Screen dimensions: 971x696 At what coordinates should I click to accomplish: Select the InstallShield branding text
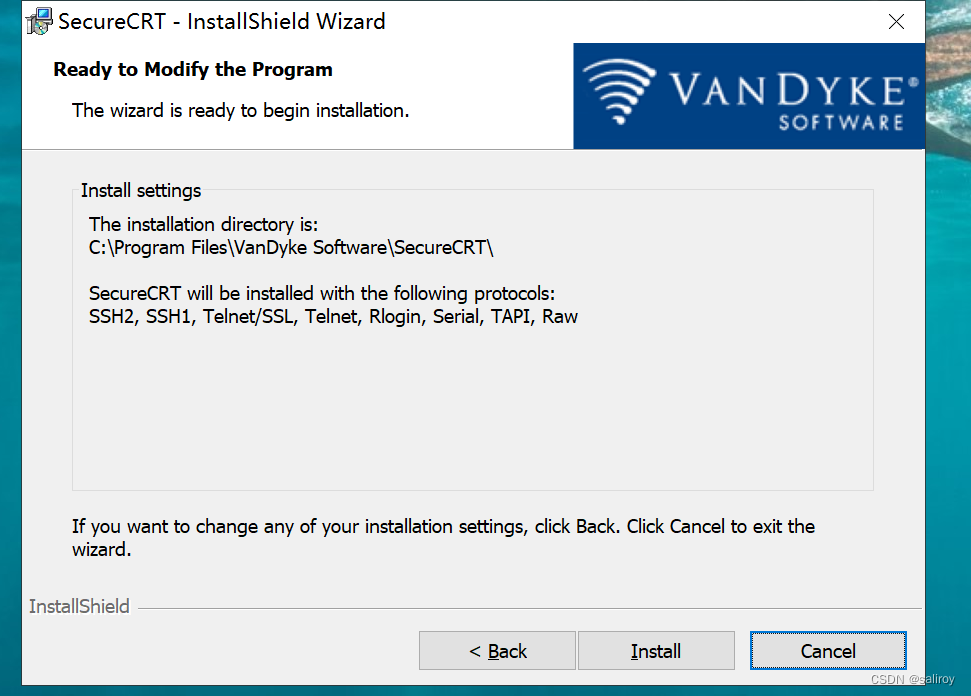(78, 606)
